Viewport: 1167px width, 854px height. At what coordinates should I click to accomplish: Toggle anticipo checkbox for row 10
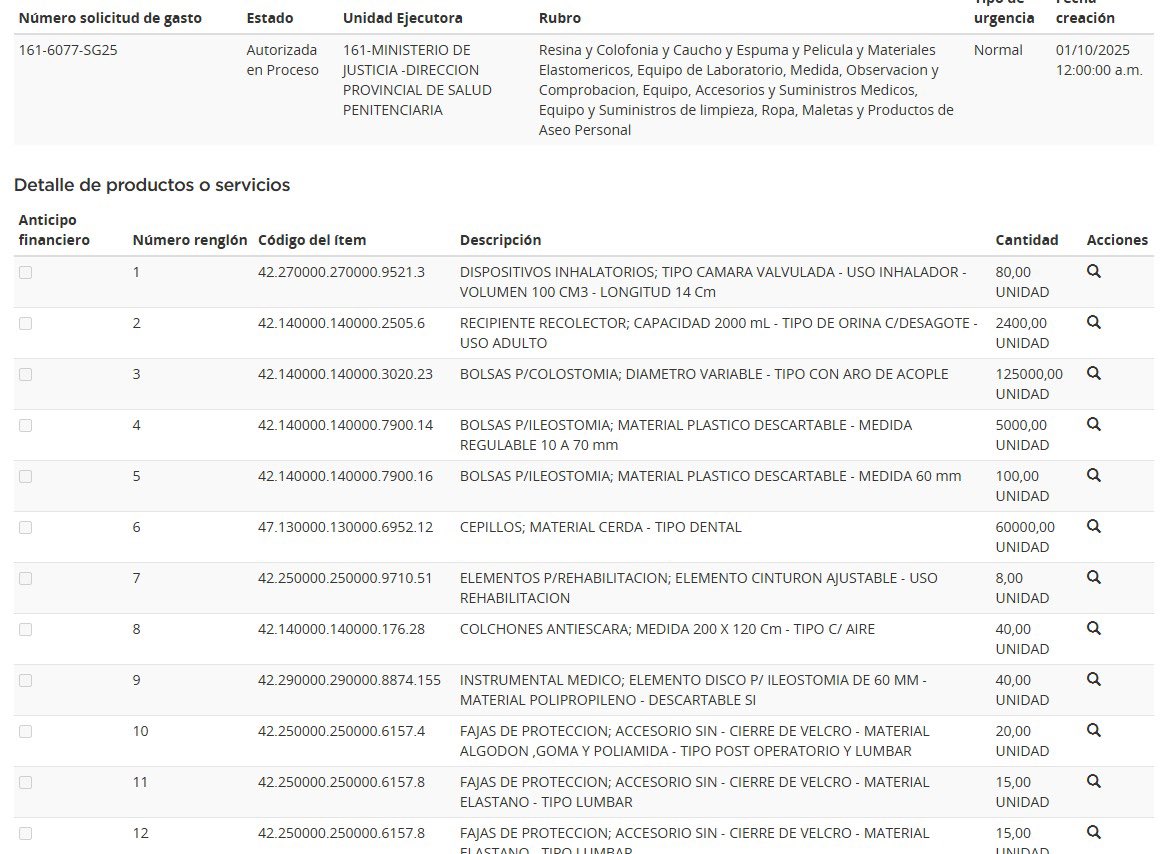[x=25, y=732]
